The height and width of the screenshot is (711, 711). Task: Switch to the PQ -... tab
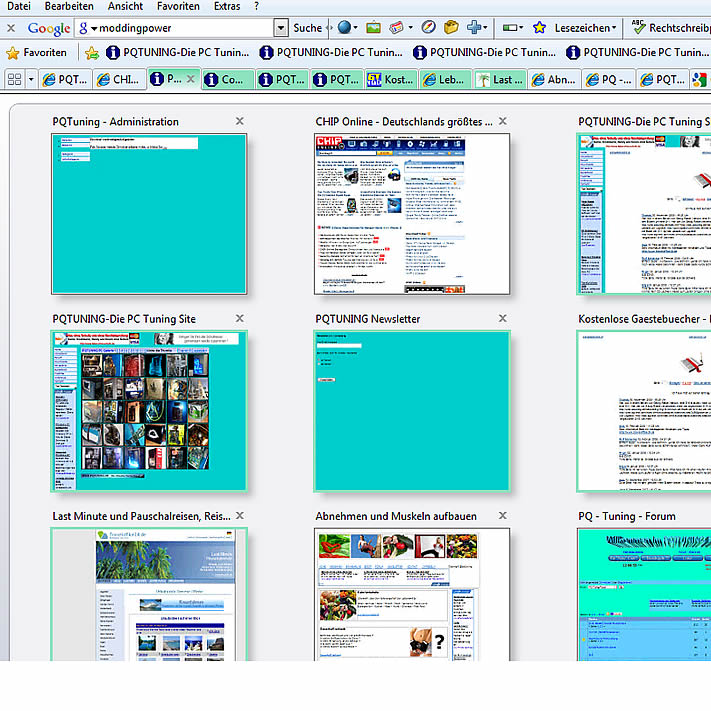[609, 80]
